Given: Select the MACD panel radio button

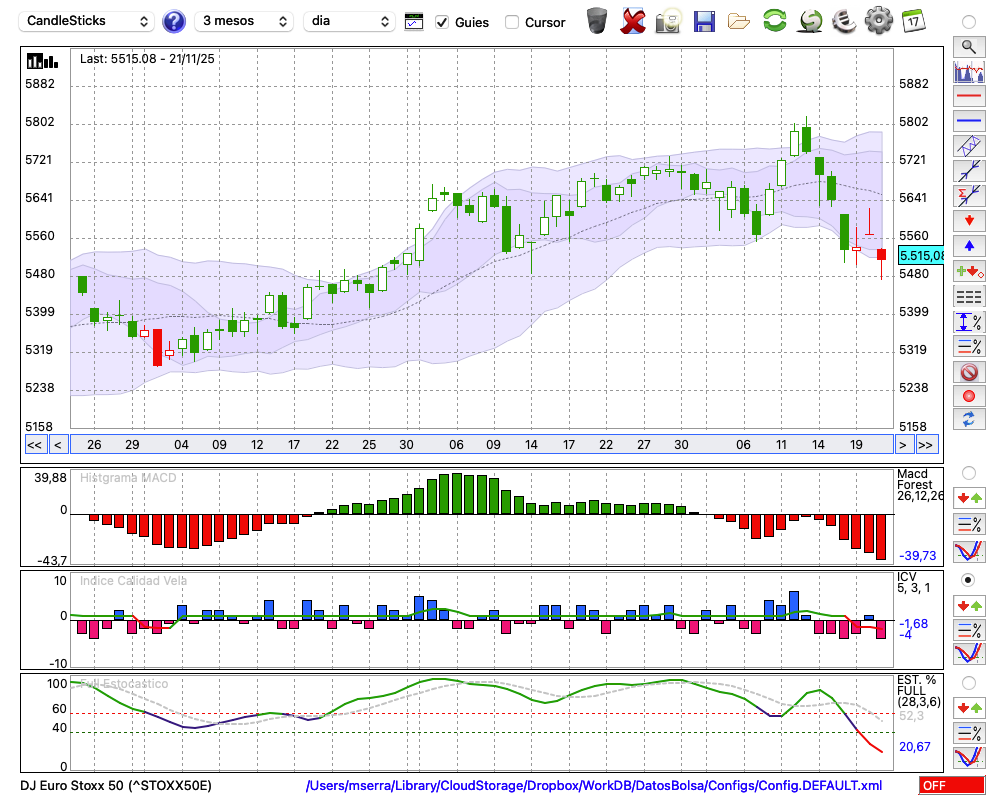Looking at the screenshot, I should [969, 473].
